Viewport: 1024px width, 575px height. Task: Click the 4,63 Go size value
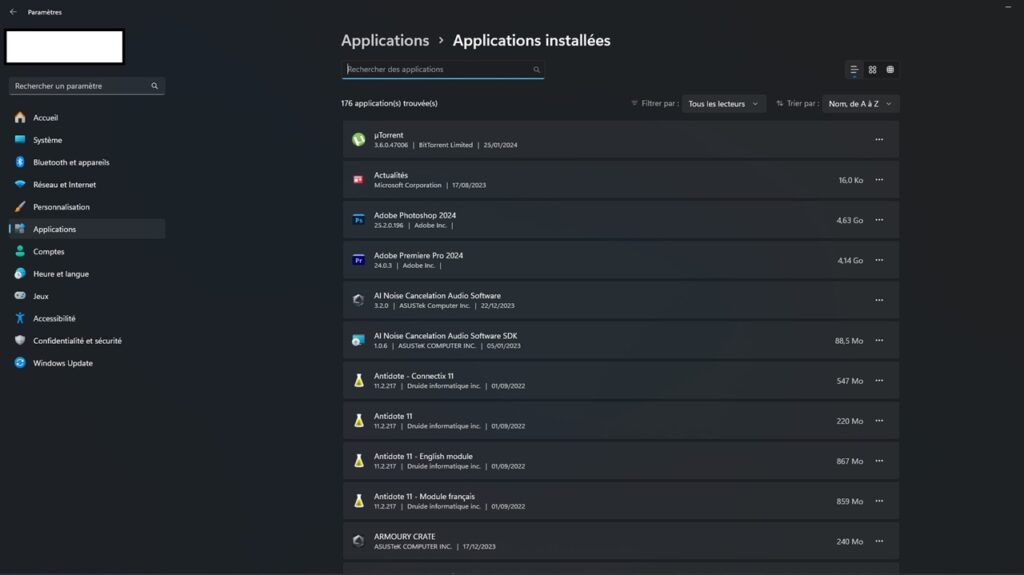(849, 220)
